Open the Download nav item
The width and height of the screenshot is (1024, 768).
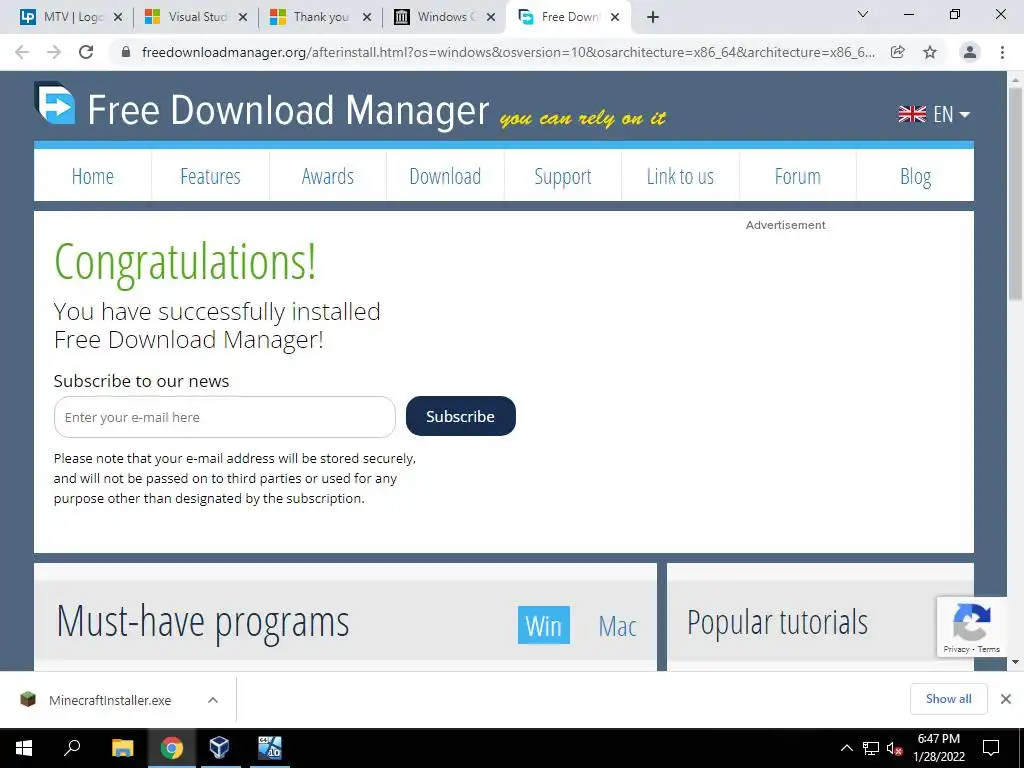[x=445, y=176]
